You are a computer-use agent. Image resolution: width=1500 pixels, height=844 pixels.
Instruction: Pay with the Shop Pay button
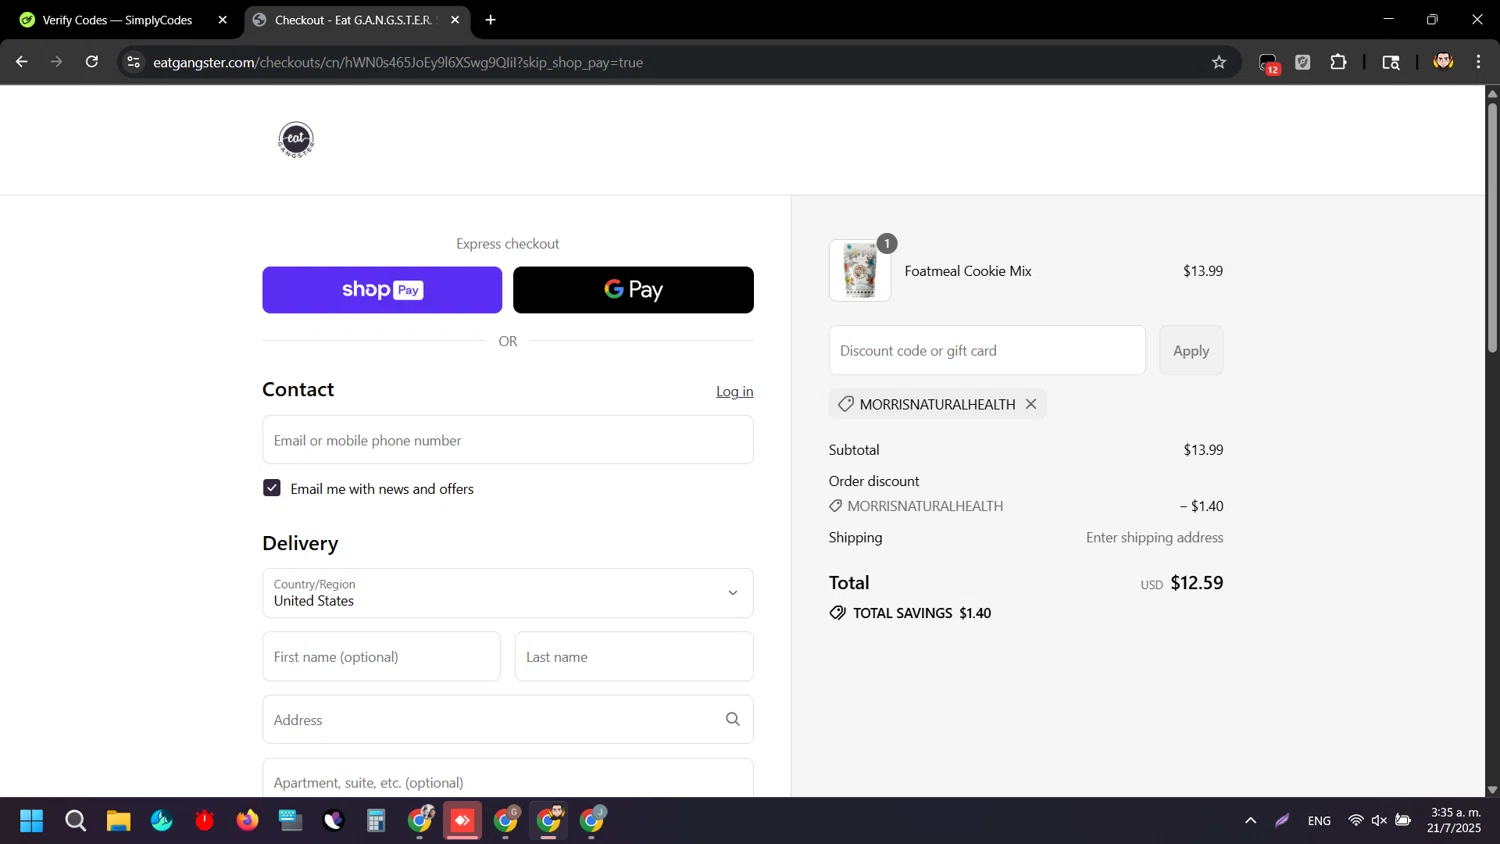pos(382,290)
